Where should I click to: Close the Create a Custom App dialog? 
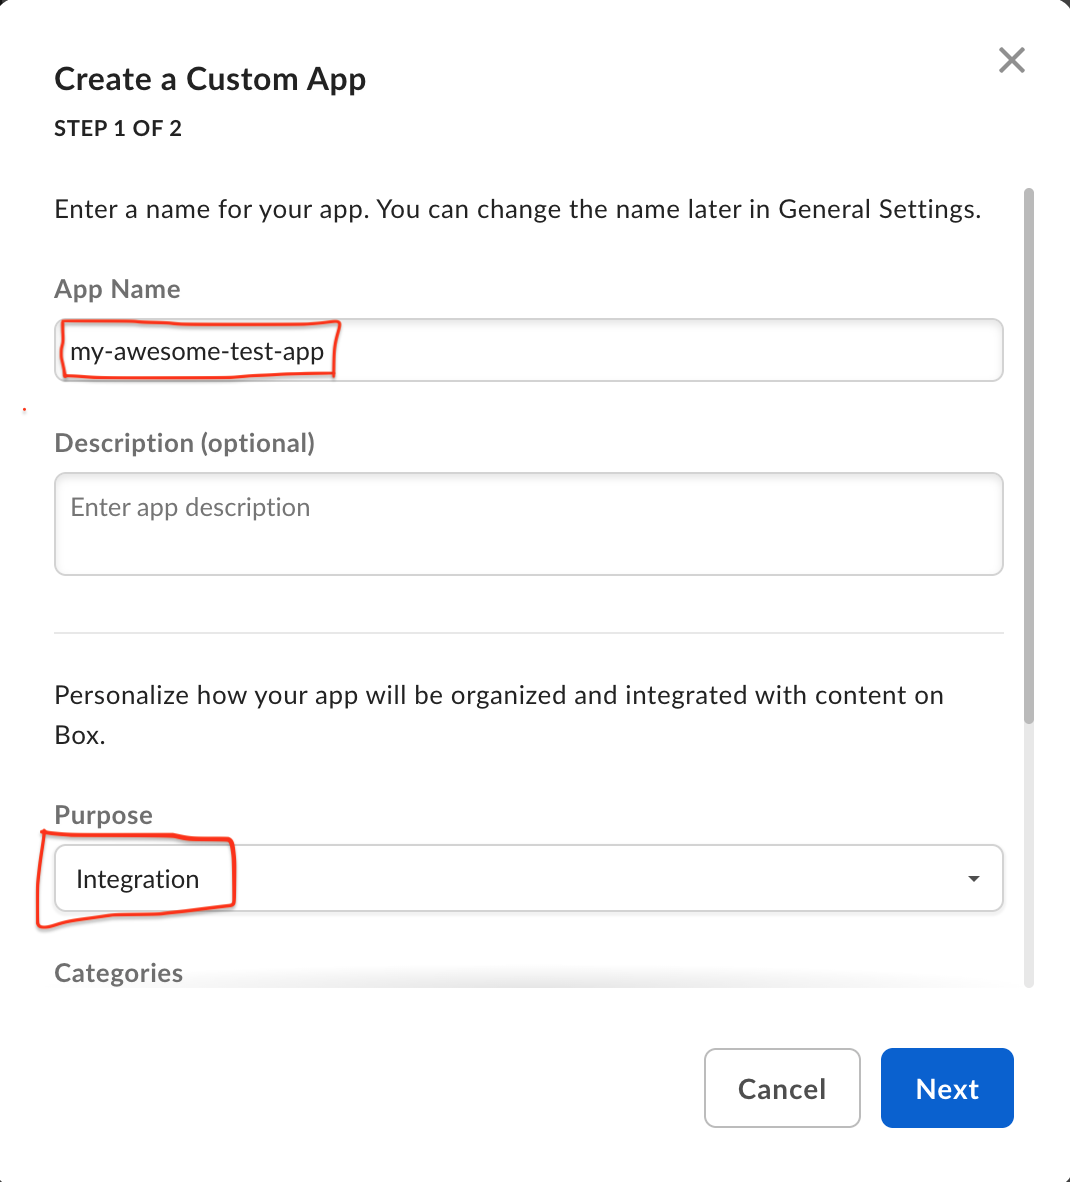tap(1011, 60)
